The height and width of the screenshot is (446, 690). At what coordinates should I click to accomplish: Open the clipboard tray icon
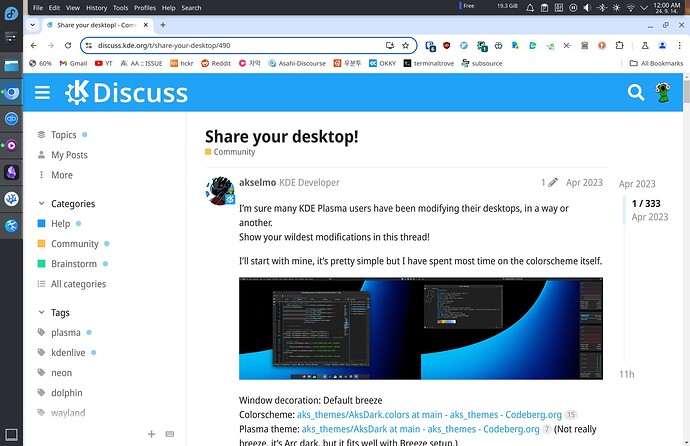[544, 7]
